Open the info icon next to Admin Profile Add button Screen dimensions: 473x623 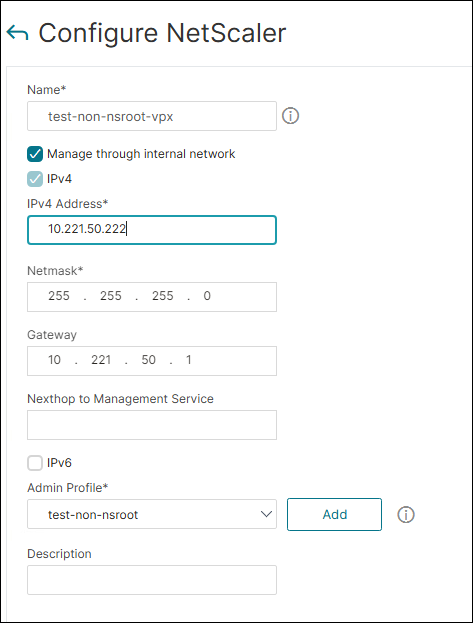[406, 515]
